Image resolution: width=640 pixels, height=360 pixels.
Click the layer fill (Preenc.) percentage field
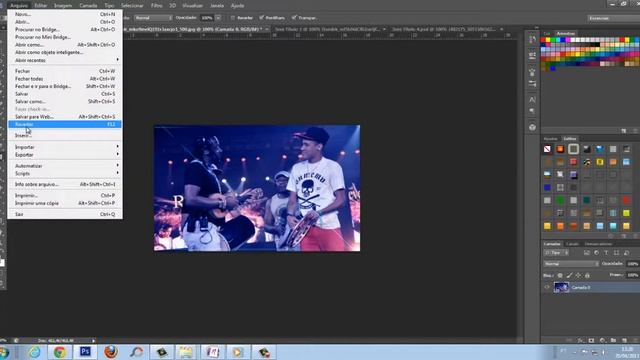click(633, 276)
